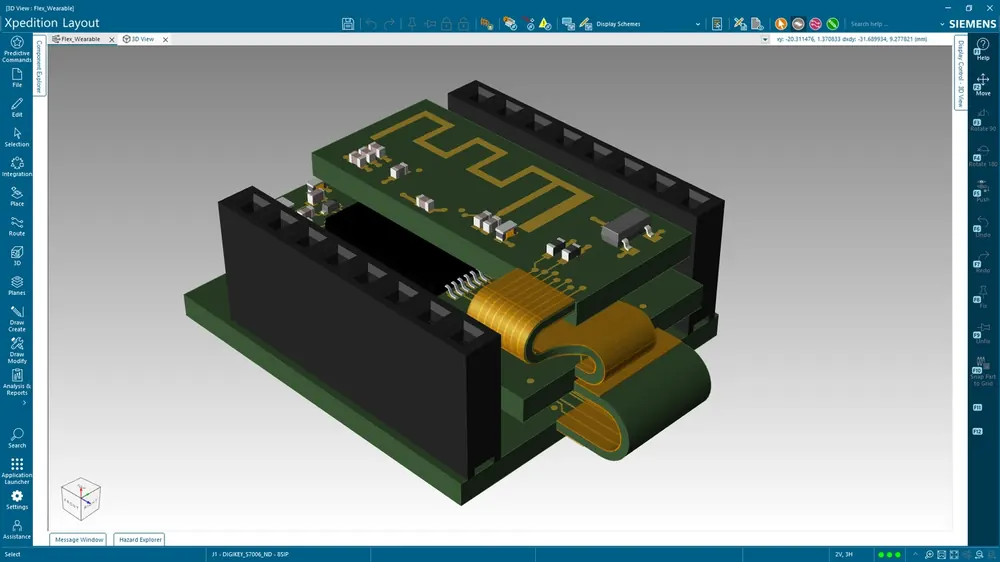
Task: Open Display Control - 3D View side tab
Action: click(x=960, y=74)
